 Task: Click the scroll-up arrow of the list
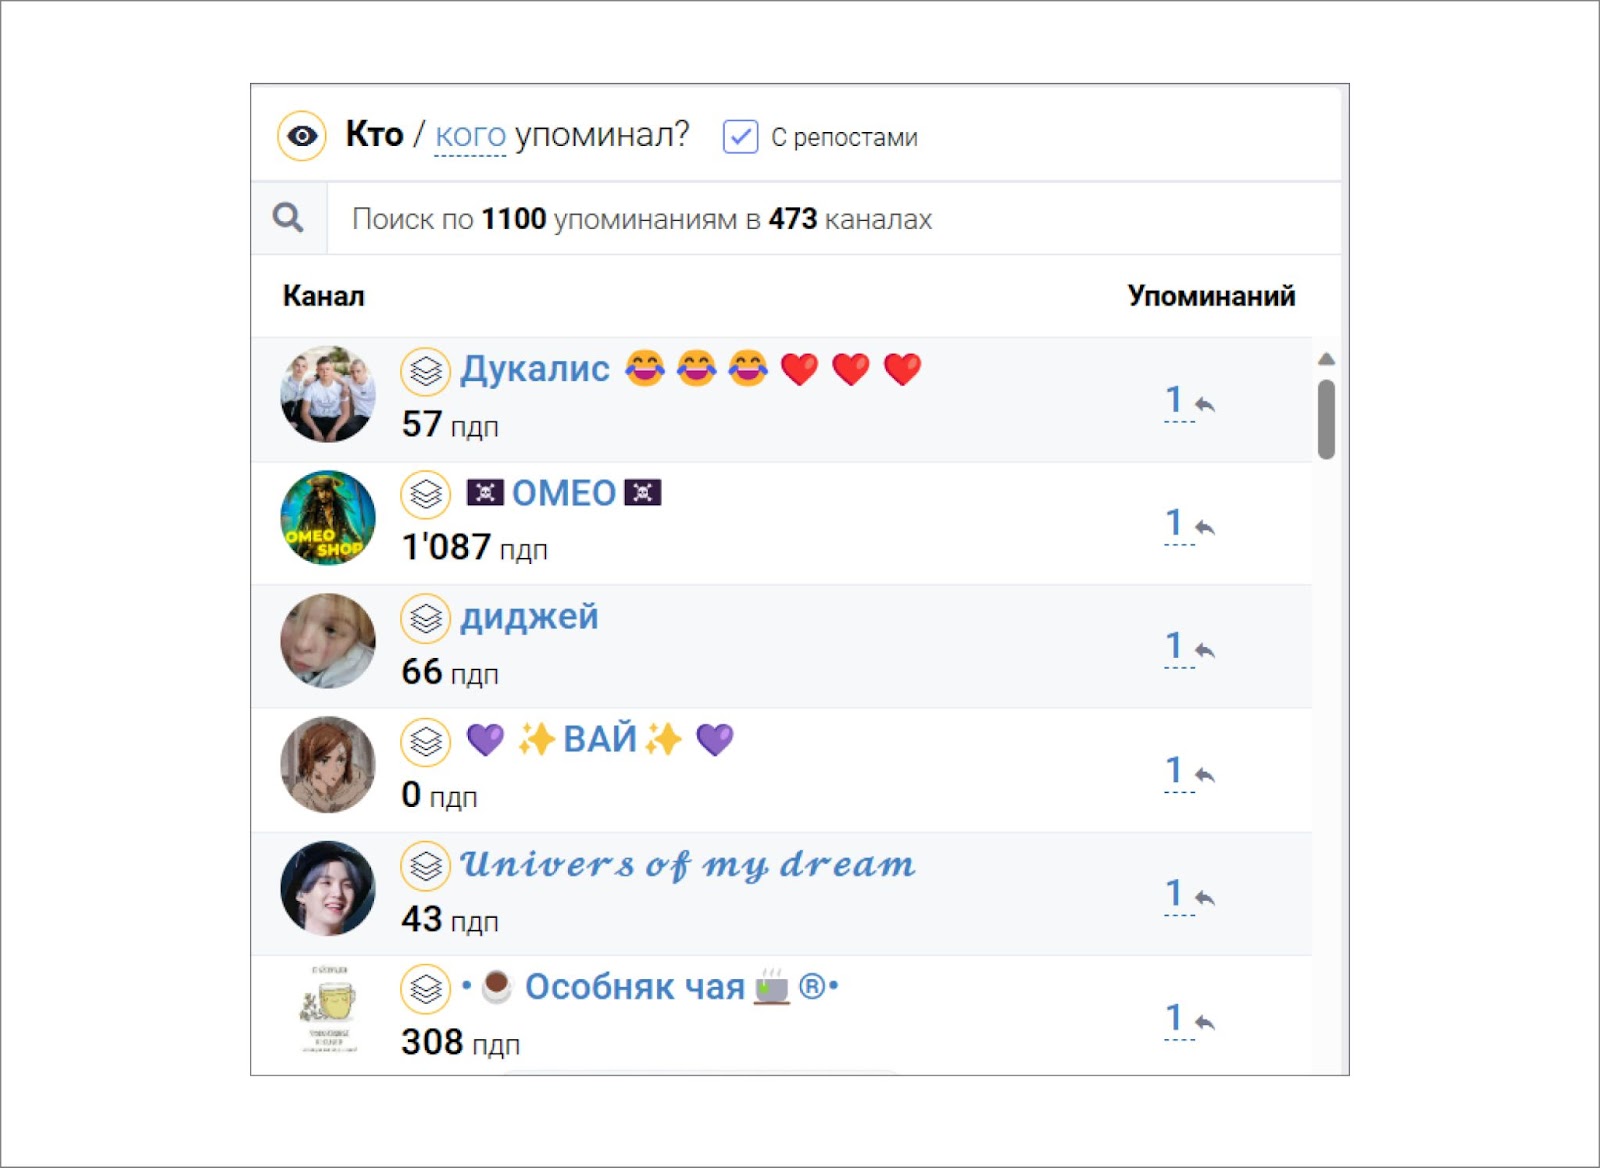click(x=1326, y=359)
